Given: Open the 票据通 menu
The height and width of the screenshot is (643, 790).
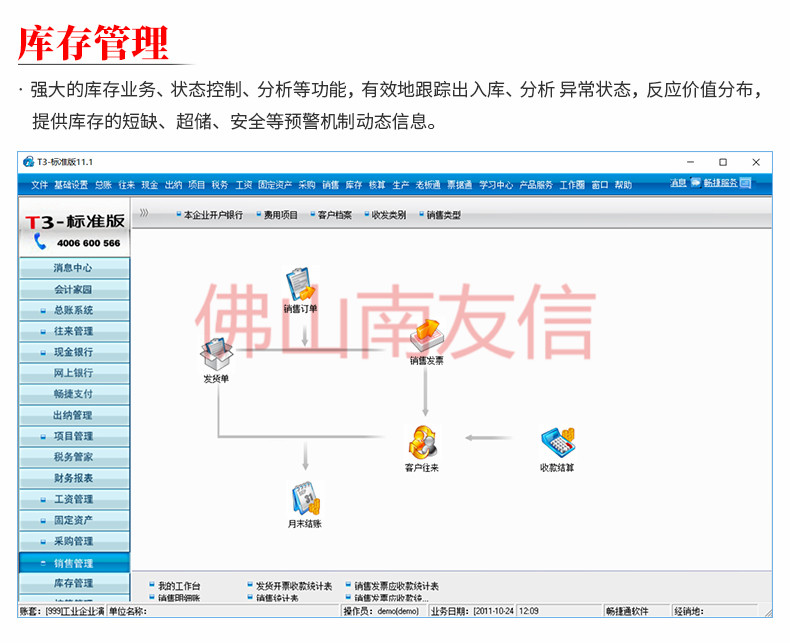Looking at the screenshot, I should pyautogui.click(x=459, y=185).
